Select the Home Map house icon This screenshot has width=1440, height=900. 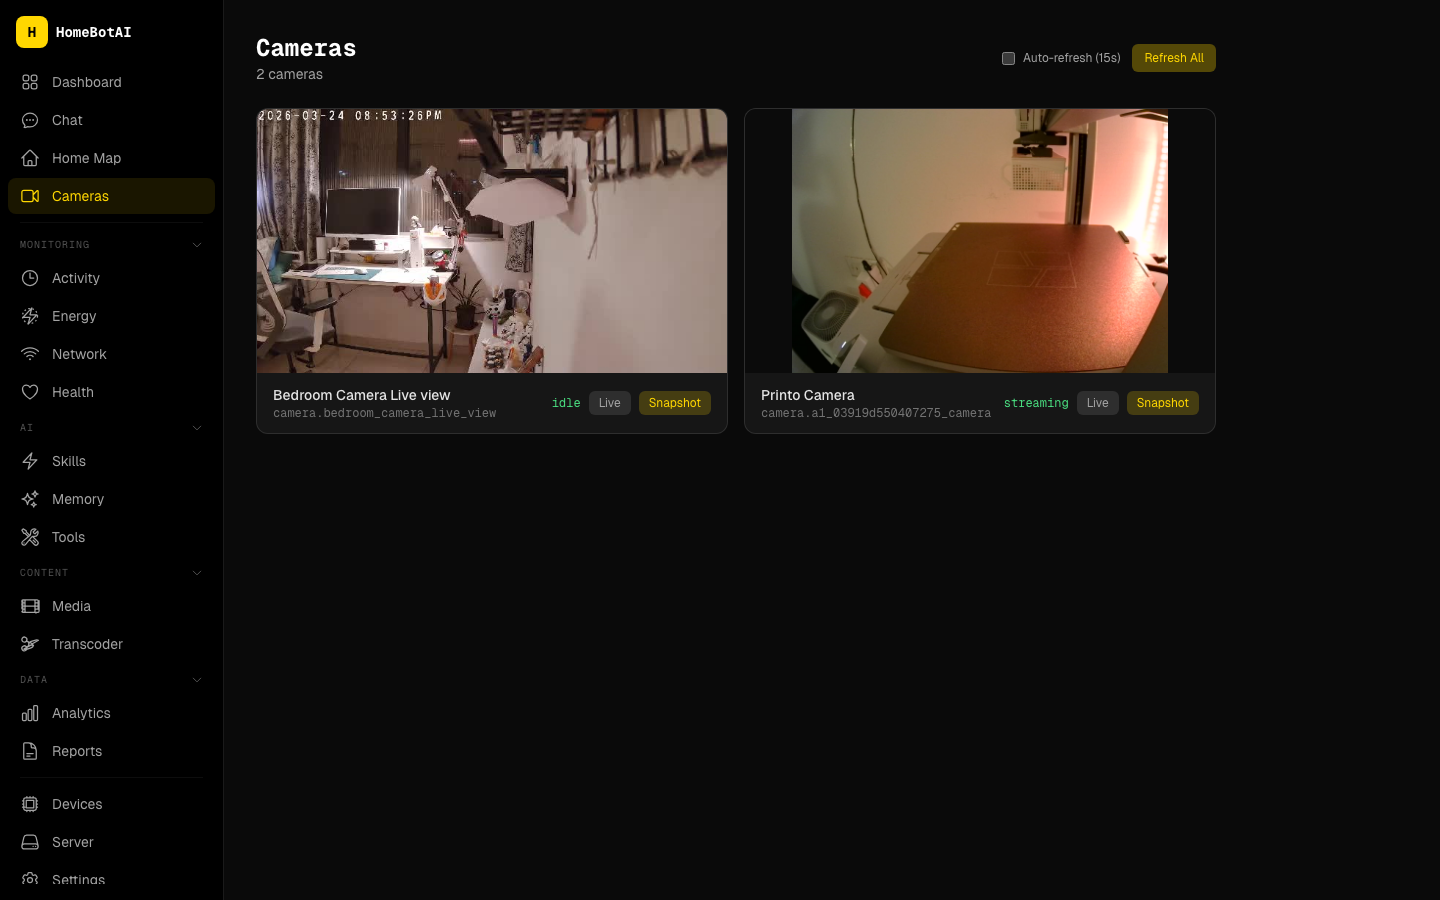(30, 158)
